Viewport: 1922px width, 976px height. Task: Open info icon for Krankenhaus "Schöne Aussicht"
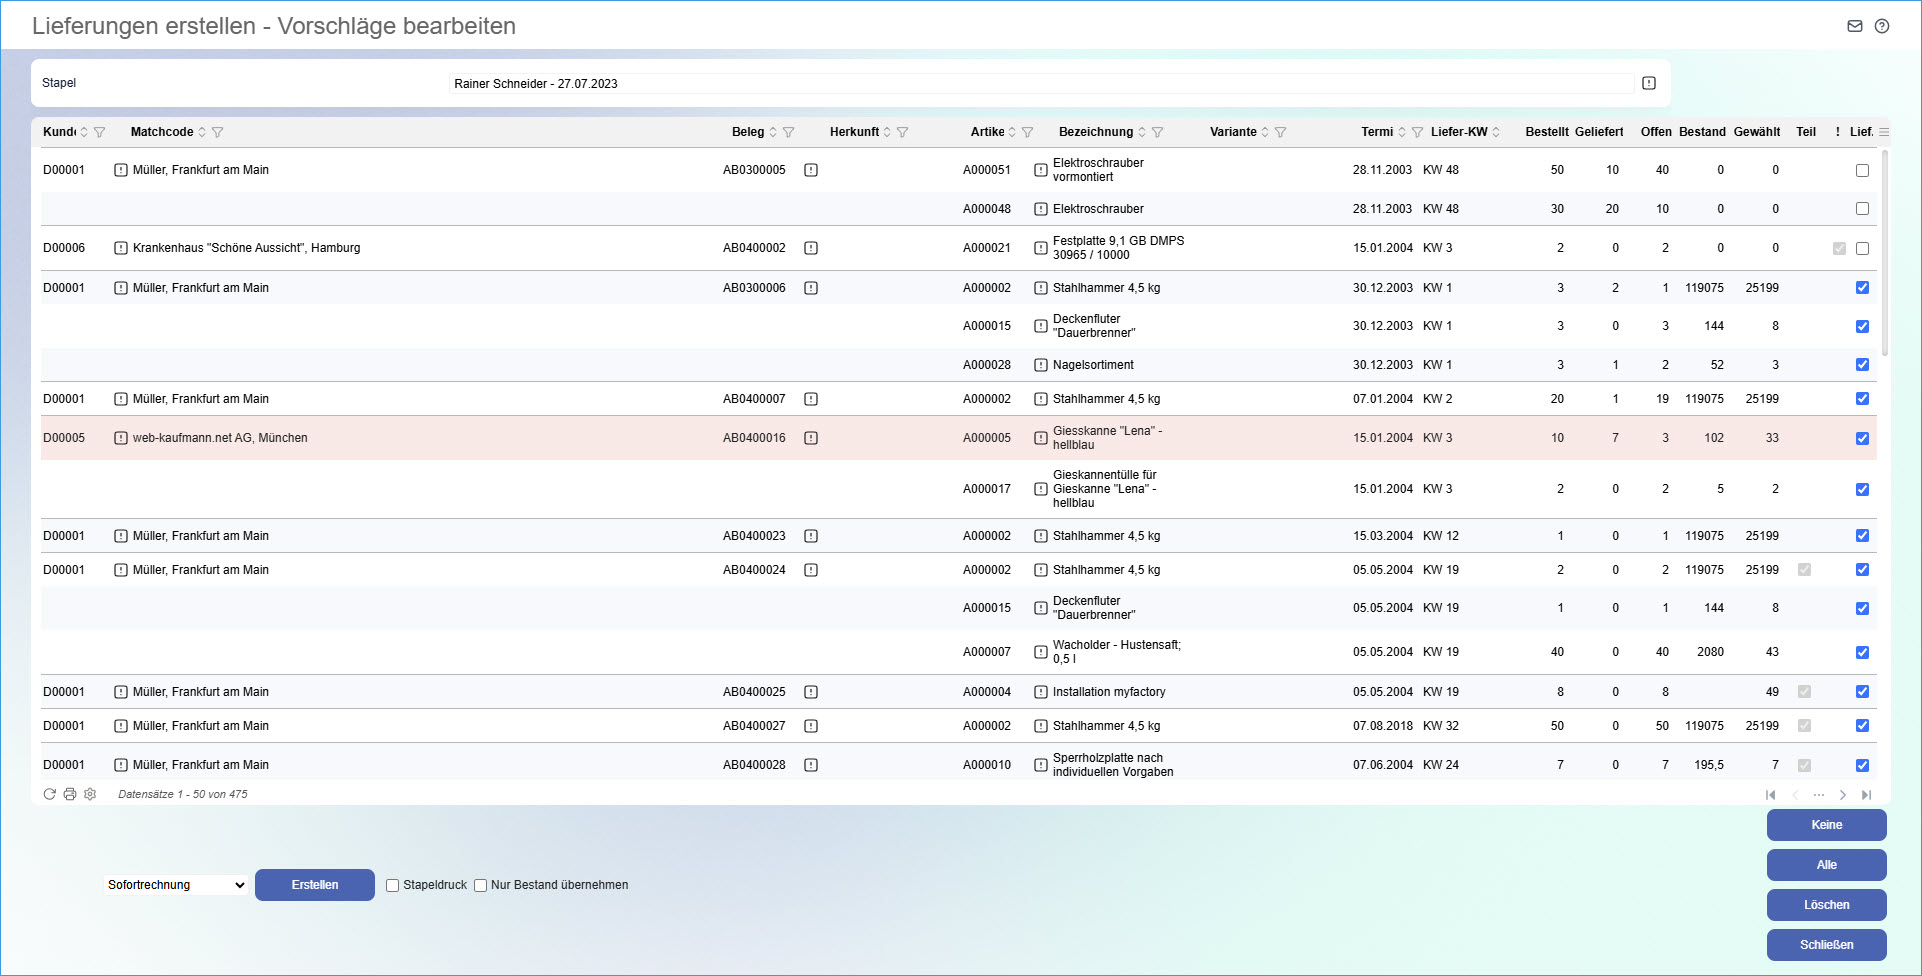[x=121, y=248]
